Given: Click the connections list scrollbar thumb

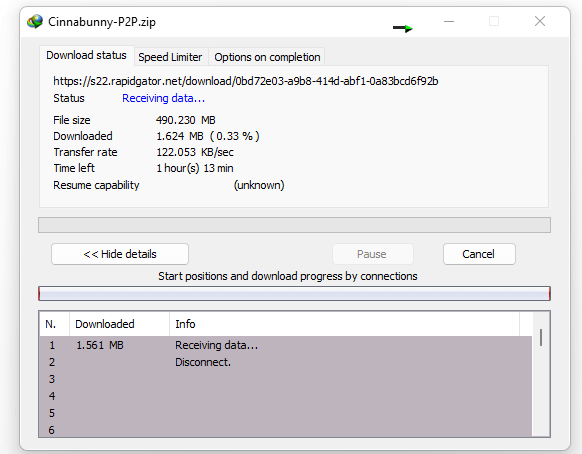Looking at the screenshot, I should click(x=541, y=337).
